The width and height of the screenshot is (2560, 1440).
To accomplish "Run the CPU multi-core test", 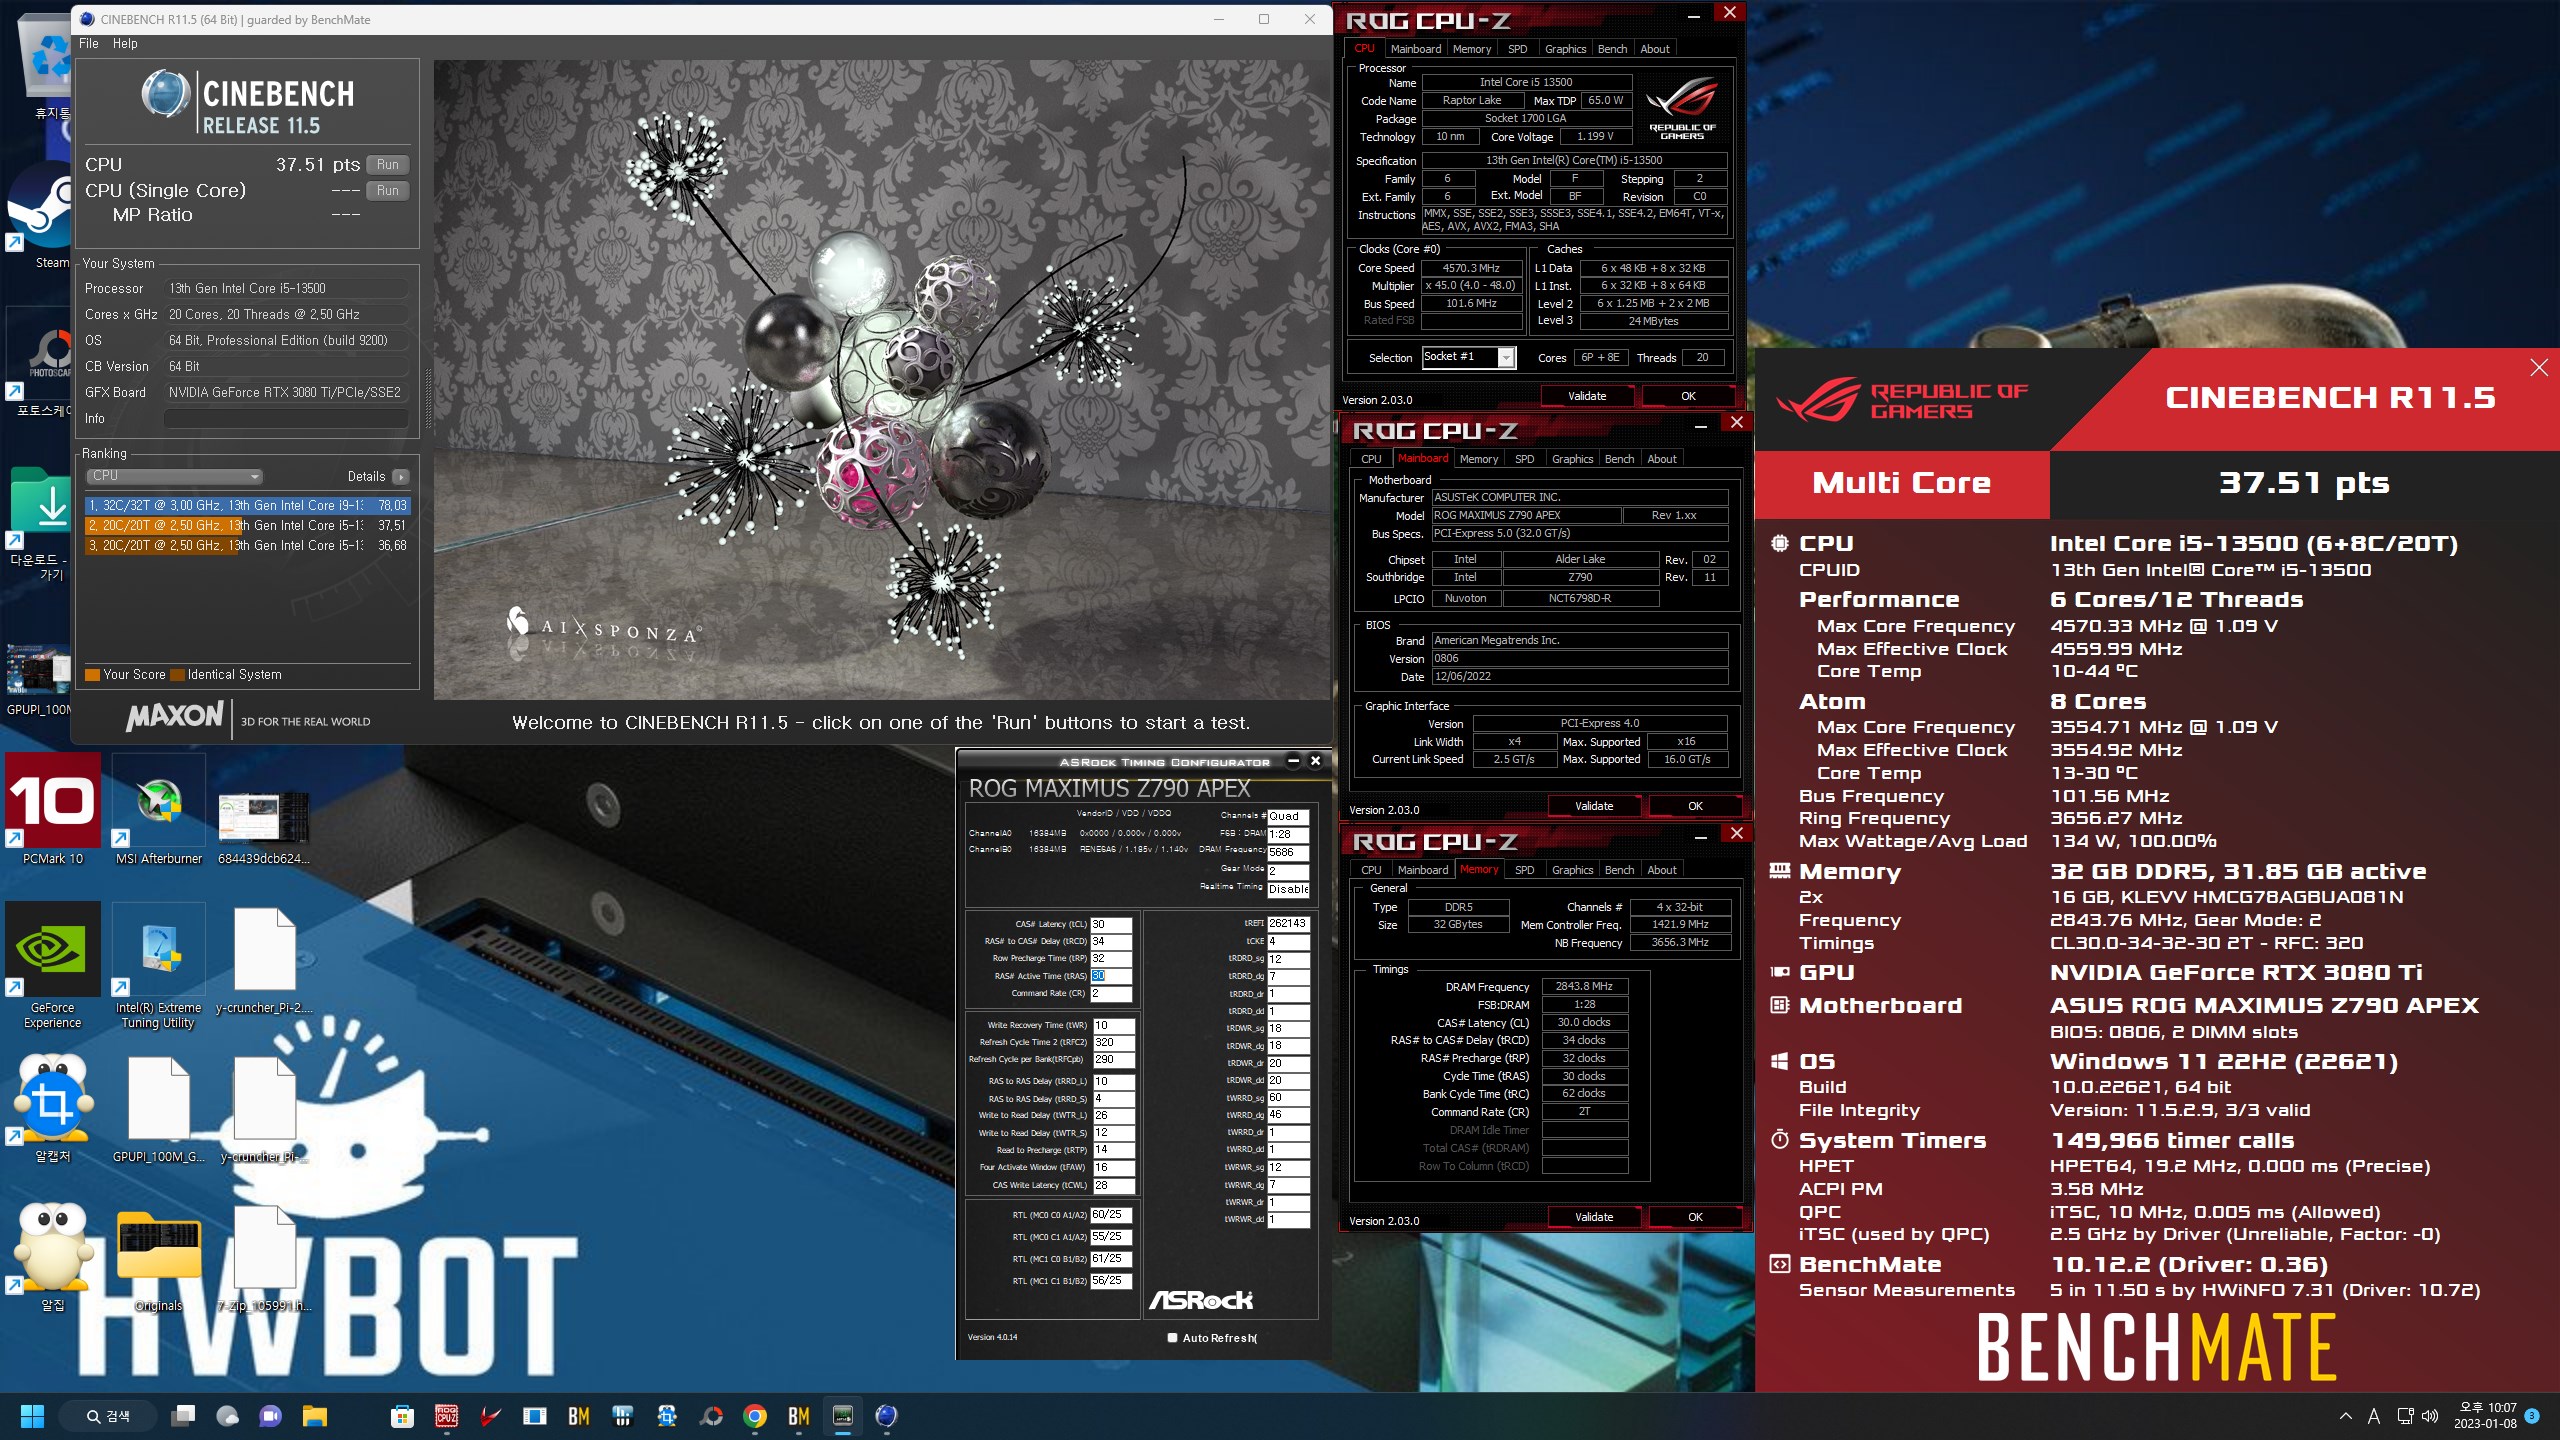I will 388,165.
